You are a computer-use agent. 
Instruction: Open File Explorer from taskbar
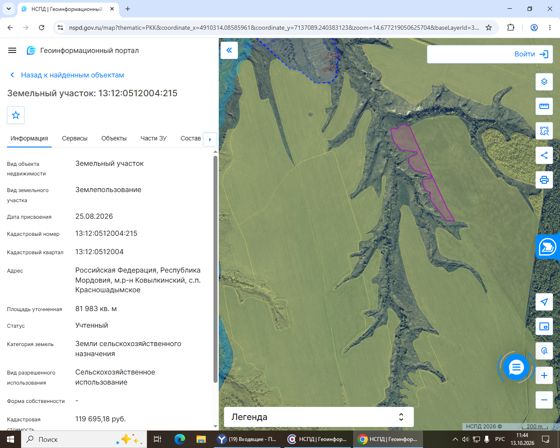point(201,439)
